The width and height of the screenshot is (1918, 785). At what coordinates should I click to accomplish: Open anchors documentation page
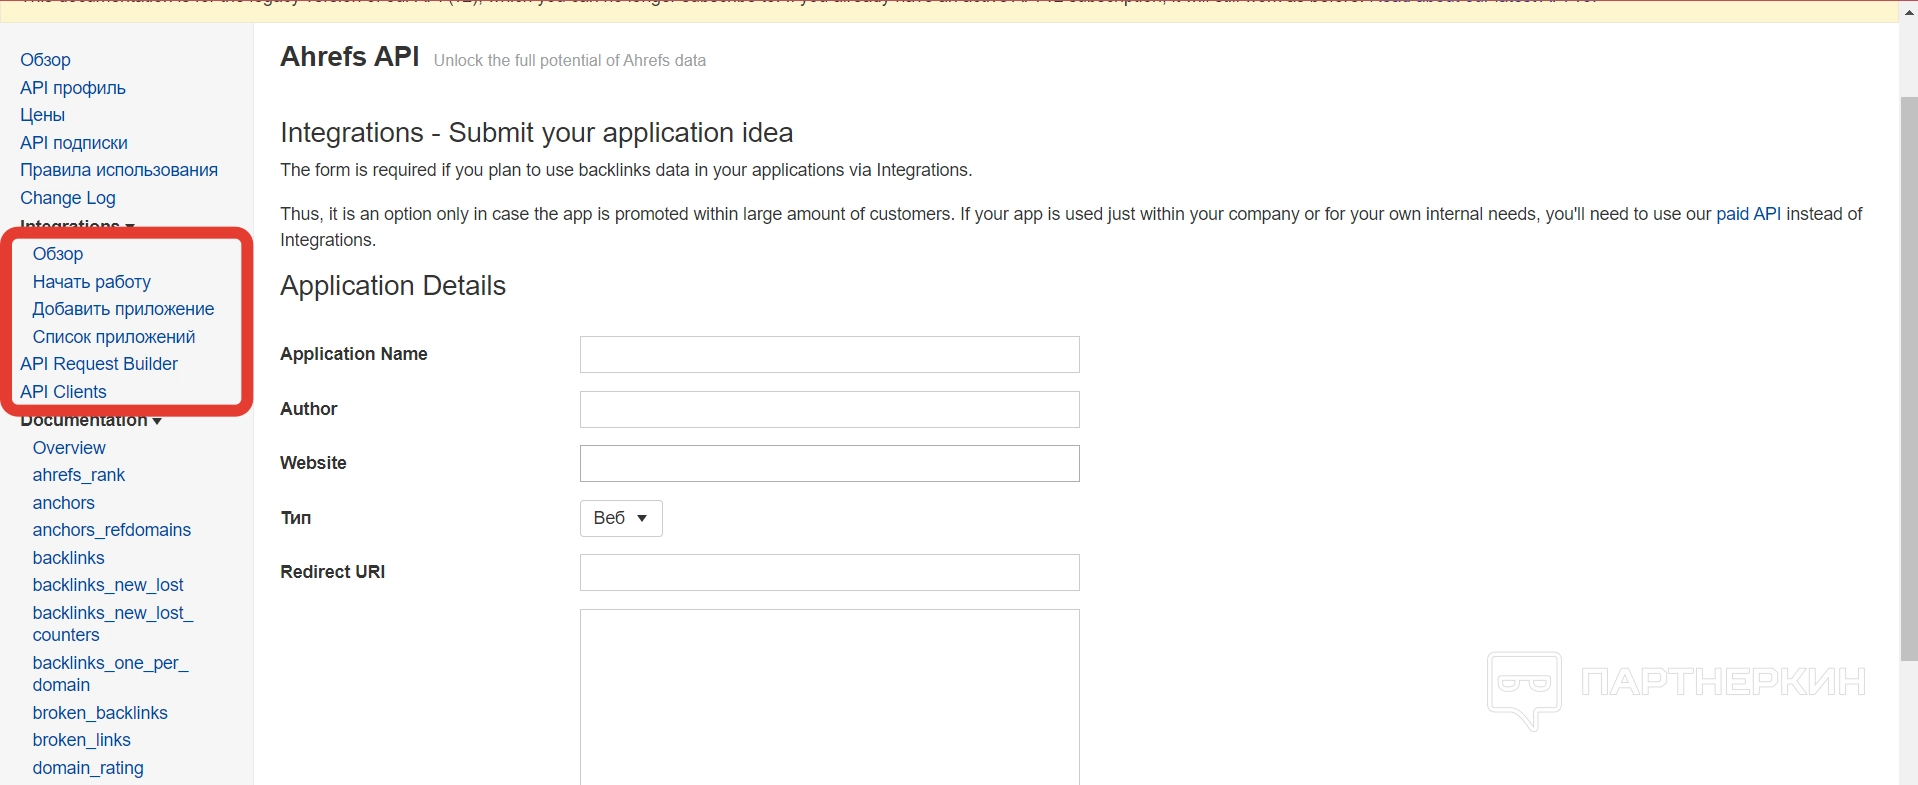64,503
